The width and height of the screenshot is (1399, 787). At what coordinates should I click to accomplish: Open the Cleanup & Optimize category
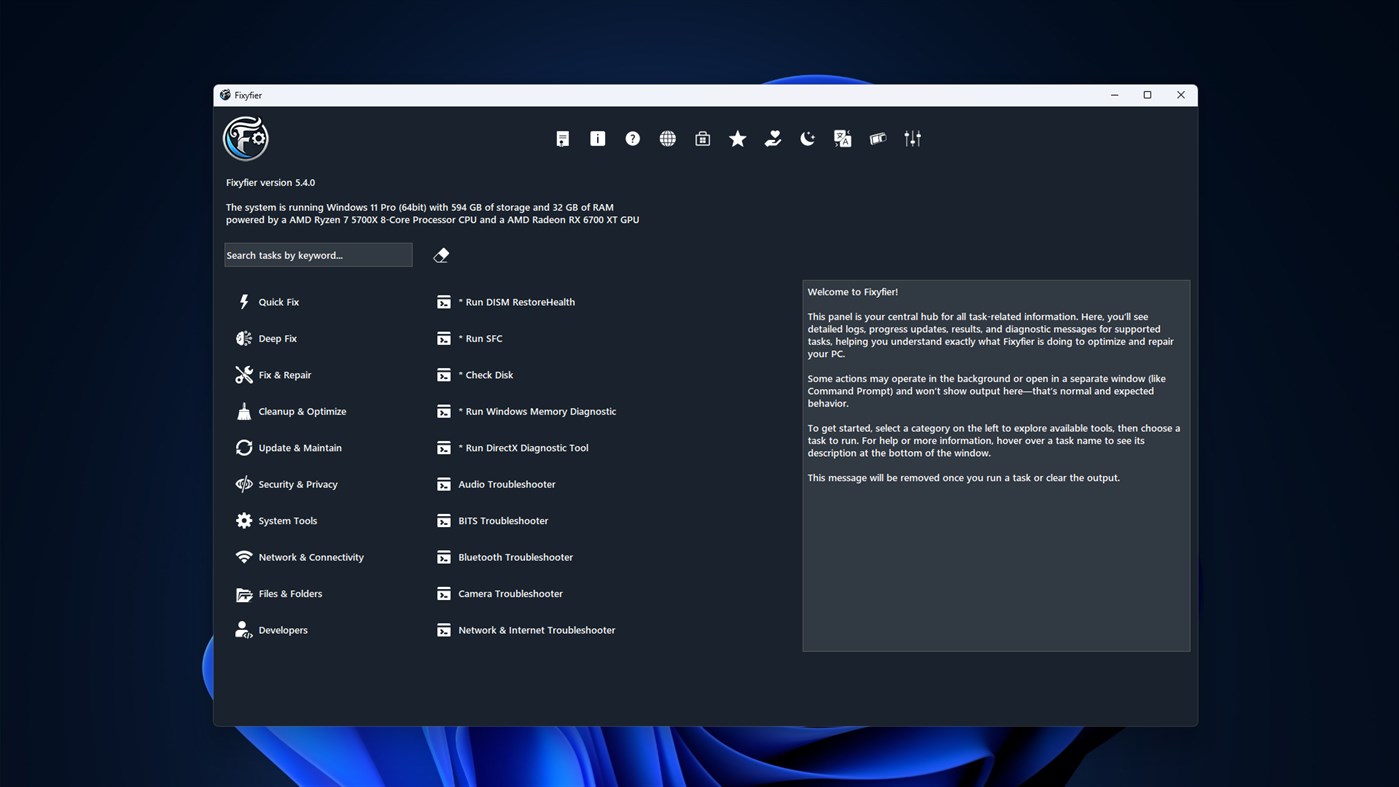click(x=290, y=412)
